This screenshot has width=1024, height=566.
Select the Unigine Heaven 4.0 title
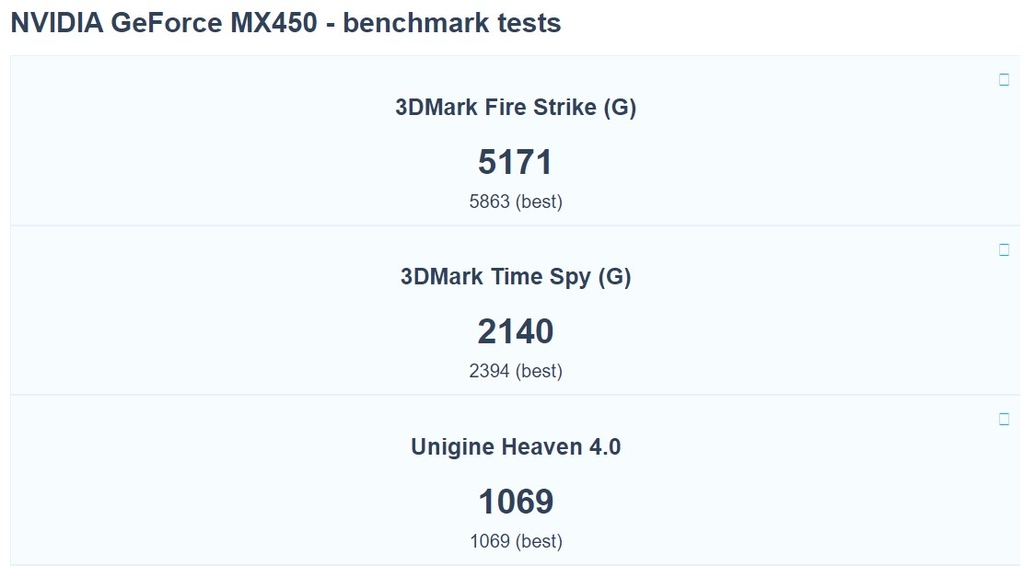pos(515,447)
